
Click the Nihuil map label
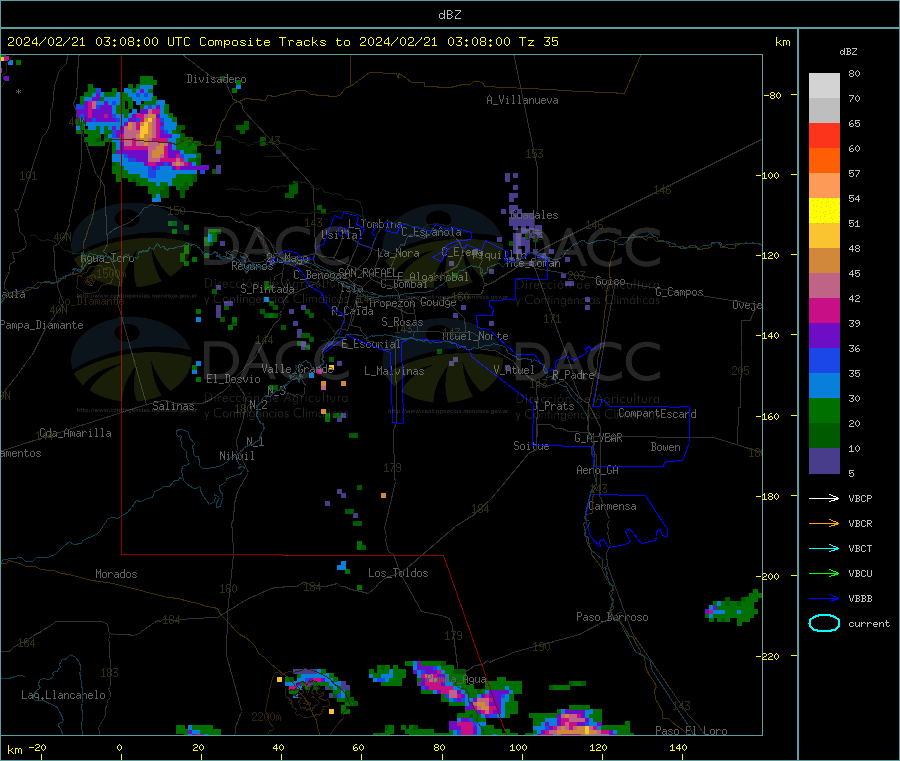tap(236, 456)
